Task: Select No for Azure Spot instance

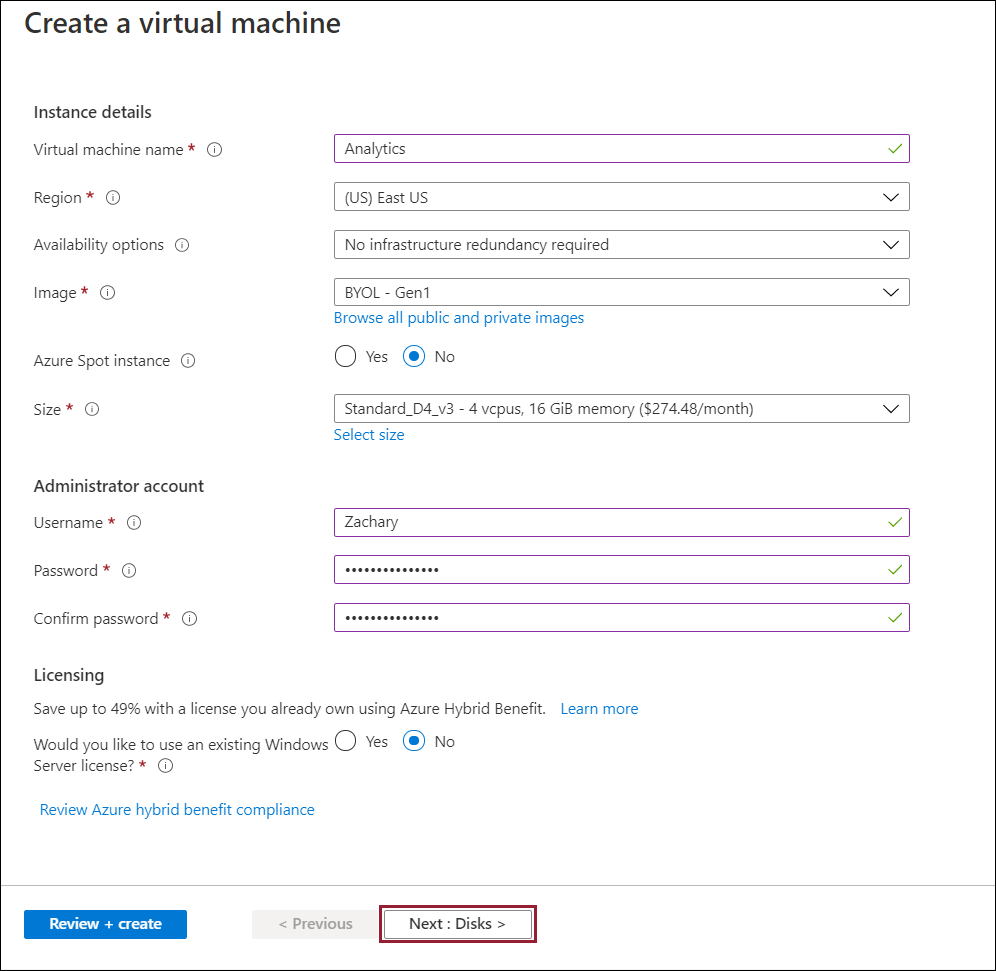Action: coord(414,357)
